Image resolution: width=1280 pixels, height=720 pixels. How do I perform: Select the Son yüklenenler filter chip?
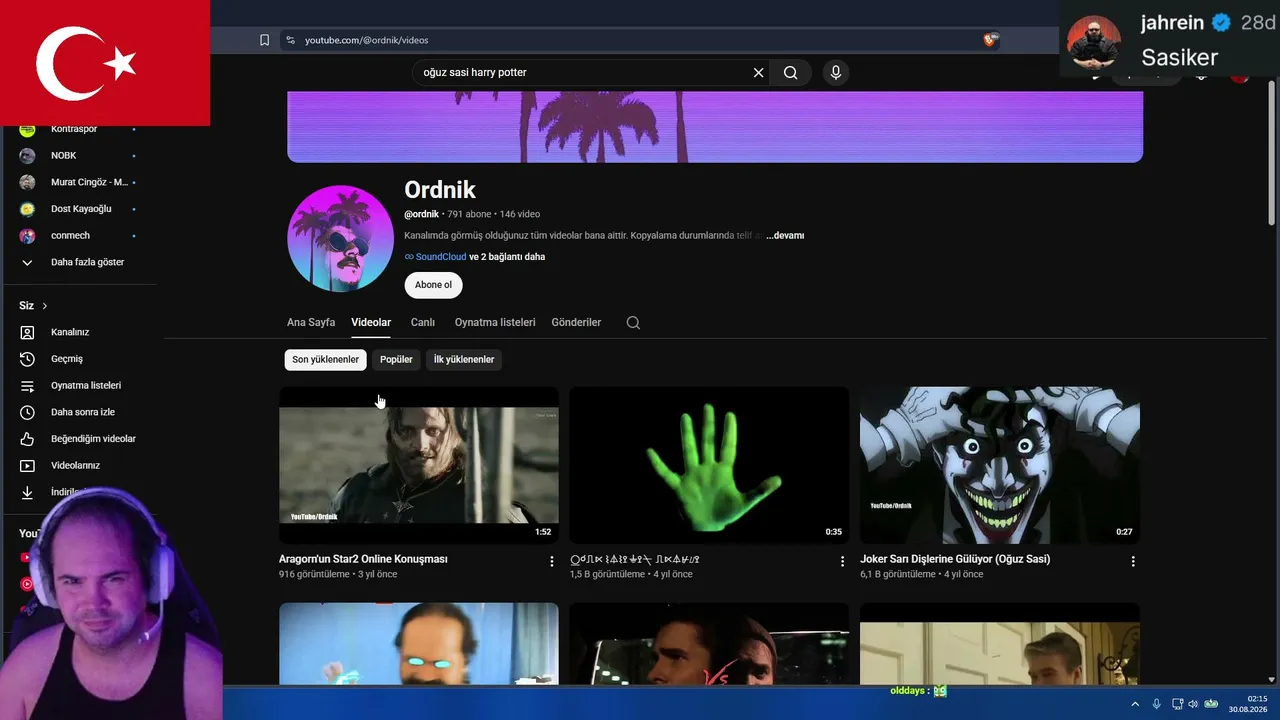point(325,360)
